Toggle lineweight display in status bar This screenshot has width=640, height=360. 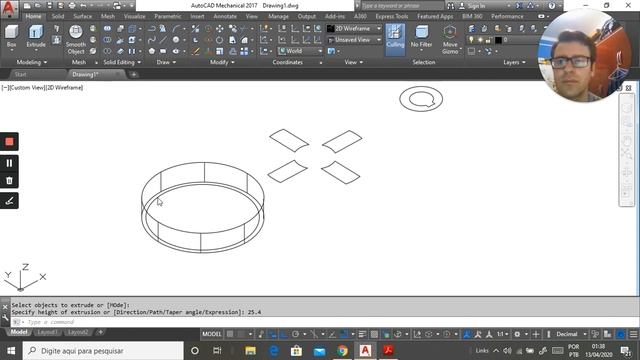(362, 334)
